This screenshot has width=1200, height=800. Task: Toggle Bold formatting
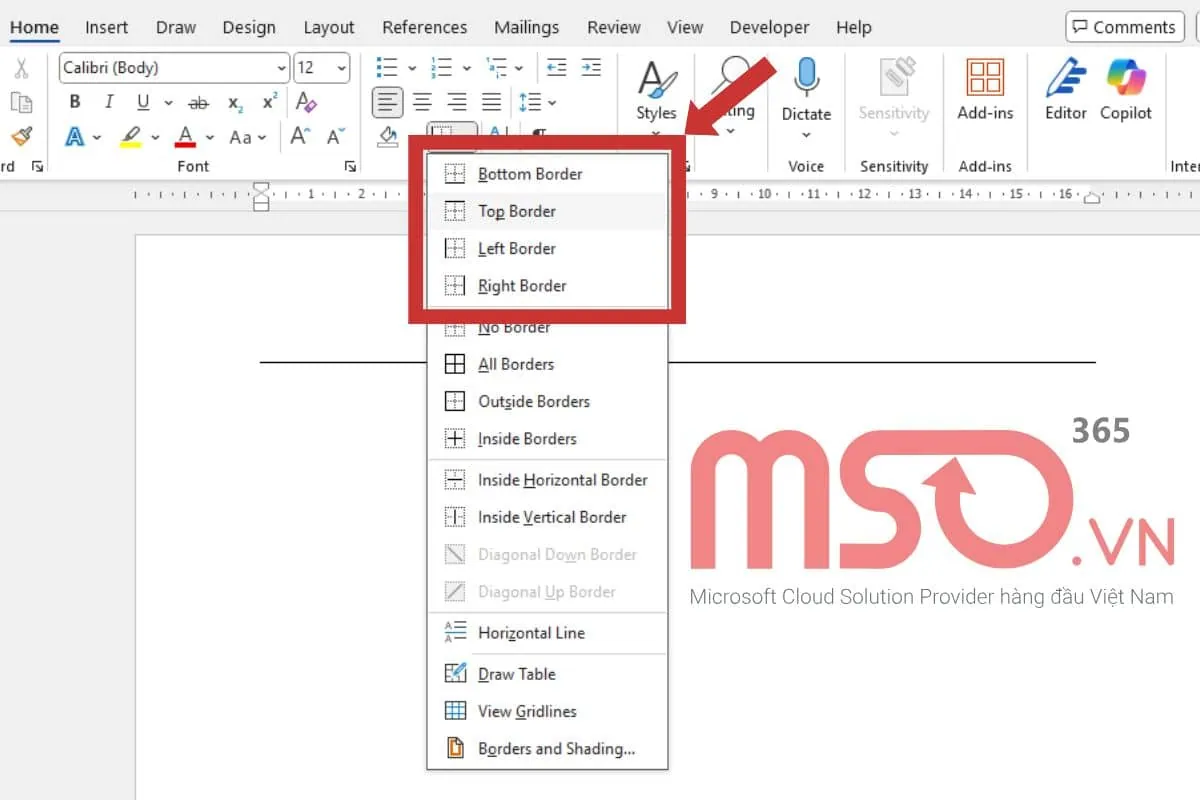(75, 102)
